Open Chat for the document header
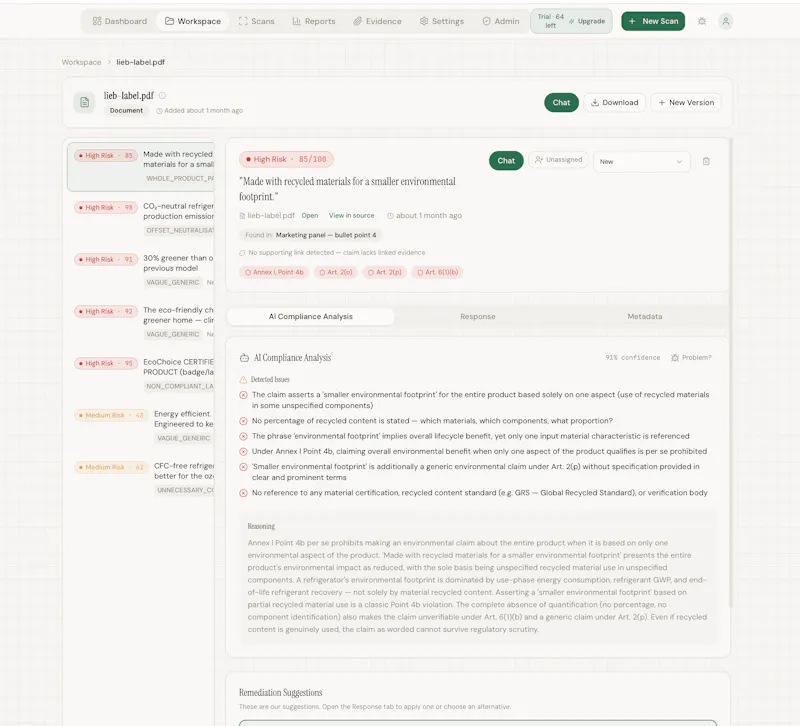The height and width of the screenshot is (726, 800). [561, 103]
